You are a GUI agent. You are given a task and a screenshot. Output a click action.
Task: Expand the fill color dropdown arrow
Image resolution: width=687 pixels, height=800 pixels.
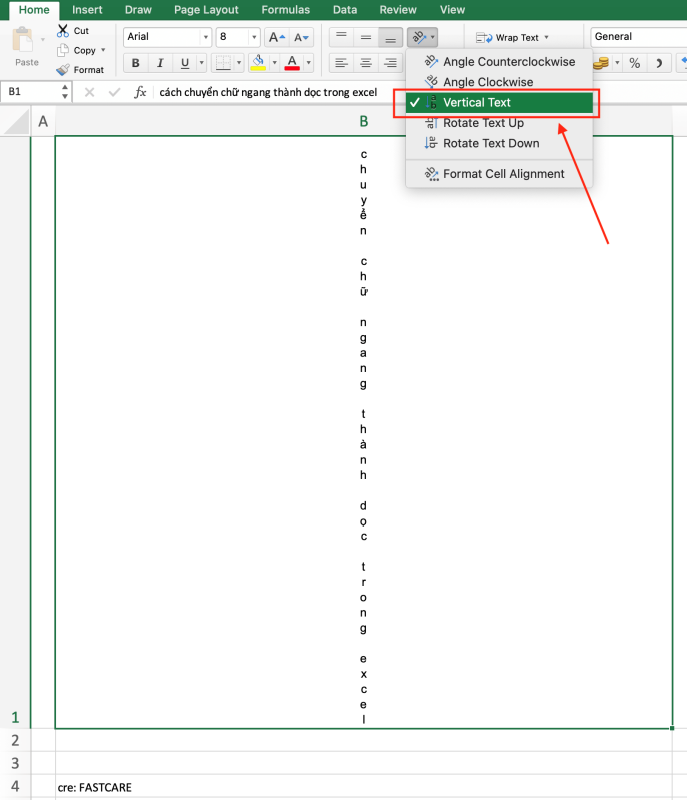pos(274,63)
